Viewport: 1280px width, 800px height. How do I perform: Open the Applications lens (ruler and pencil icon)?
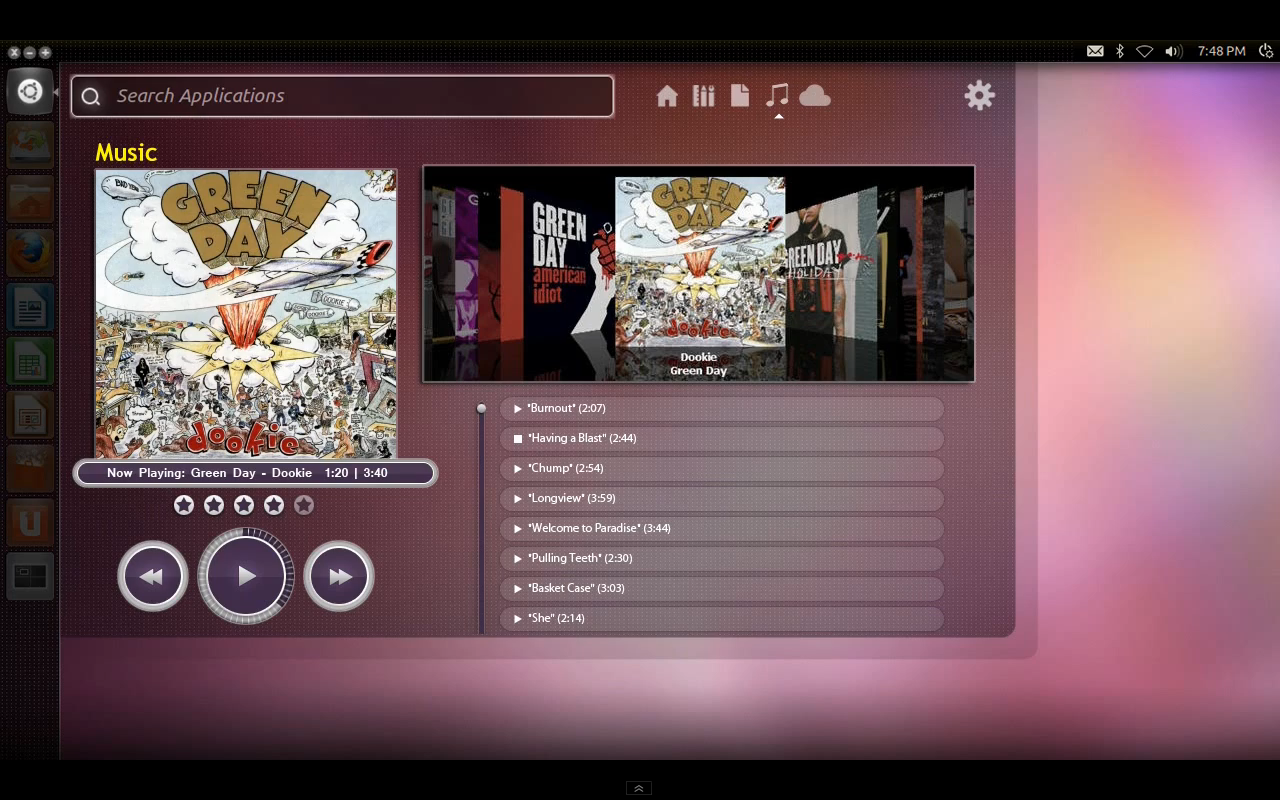pyautogui.click(x=704, y=95)
